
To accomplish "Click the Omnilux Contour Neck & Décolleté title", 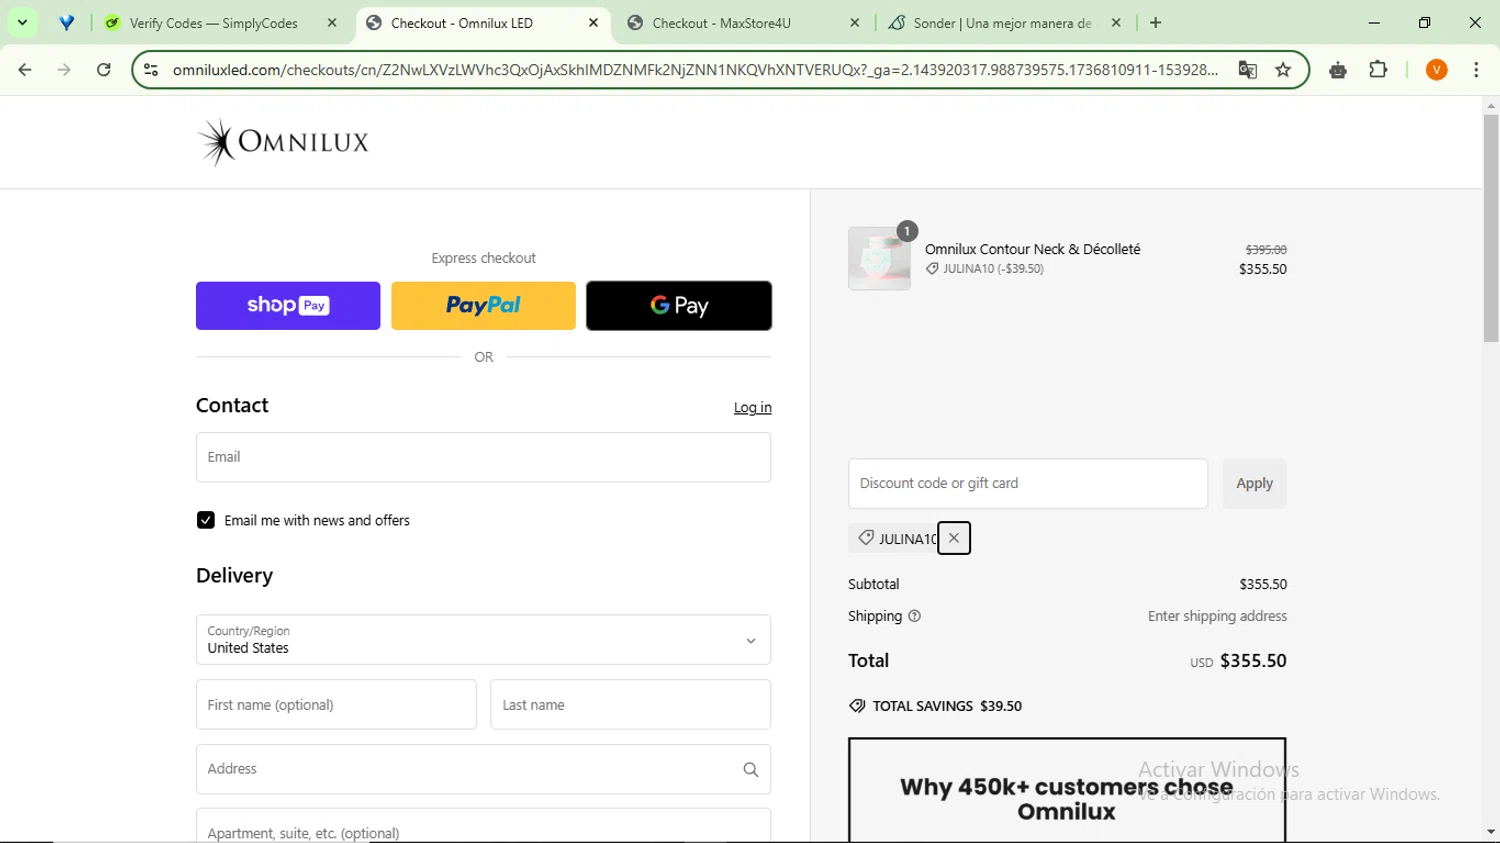I will click(1032, 249).
